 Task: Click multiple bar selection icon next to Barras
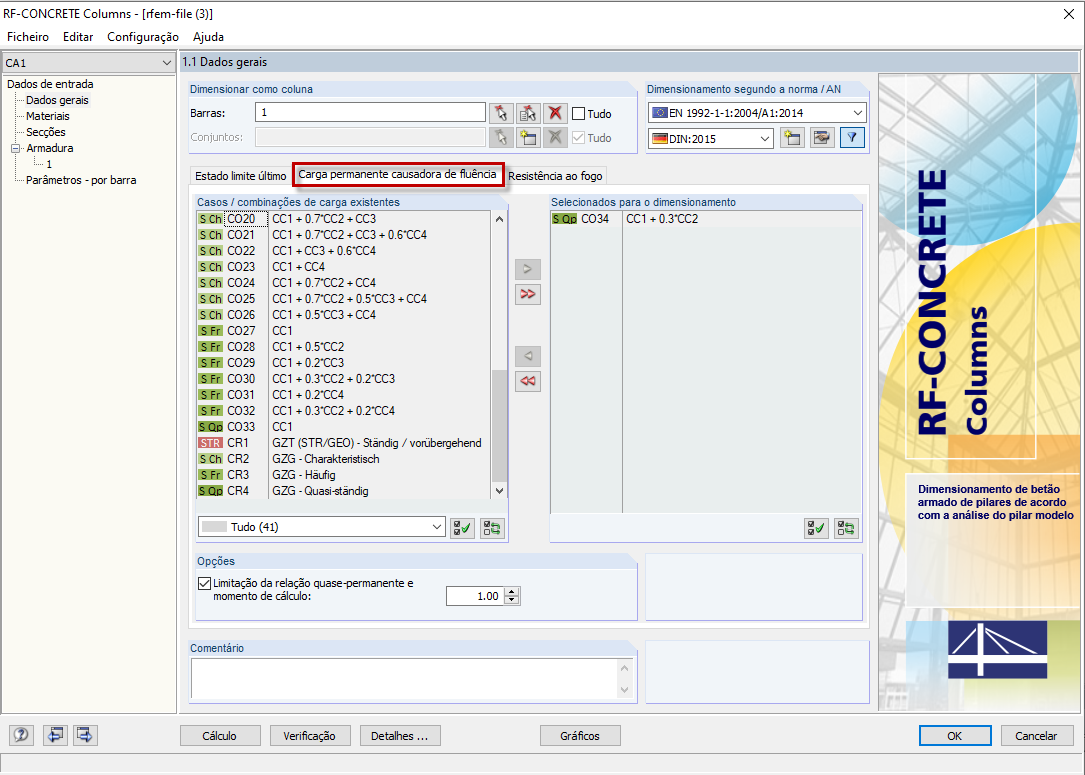(528, 113)
